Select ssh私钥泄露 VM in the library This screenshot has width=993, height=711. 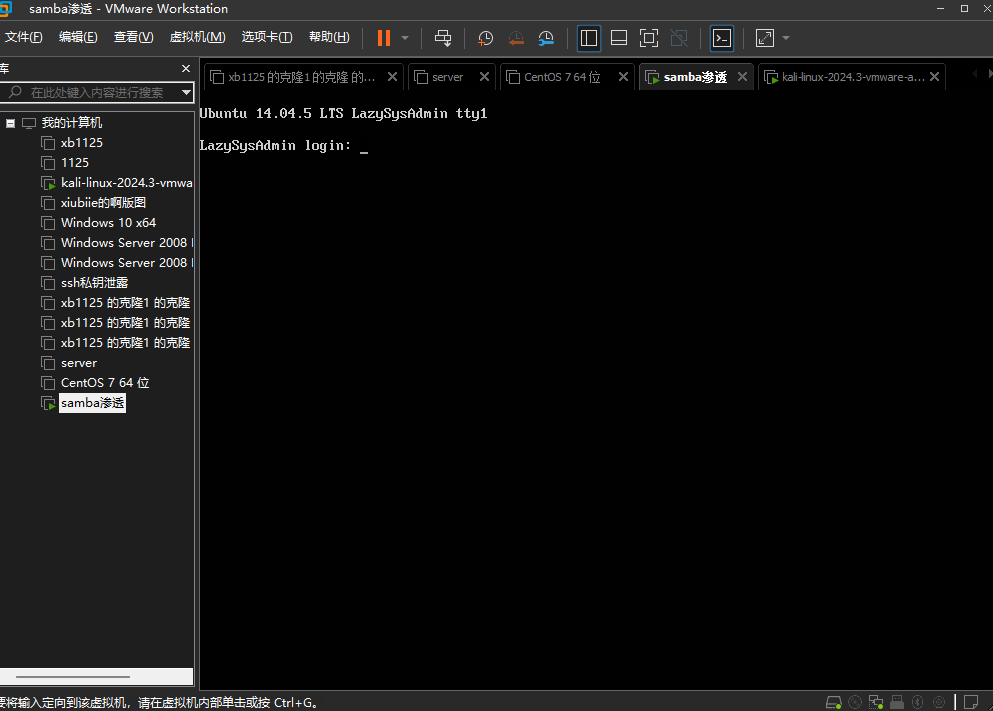click(x=94, y=283)
